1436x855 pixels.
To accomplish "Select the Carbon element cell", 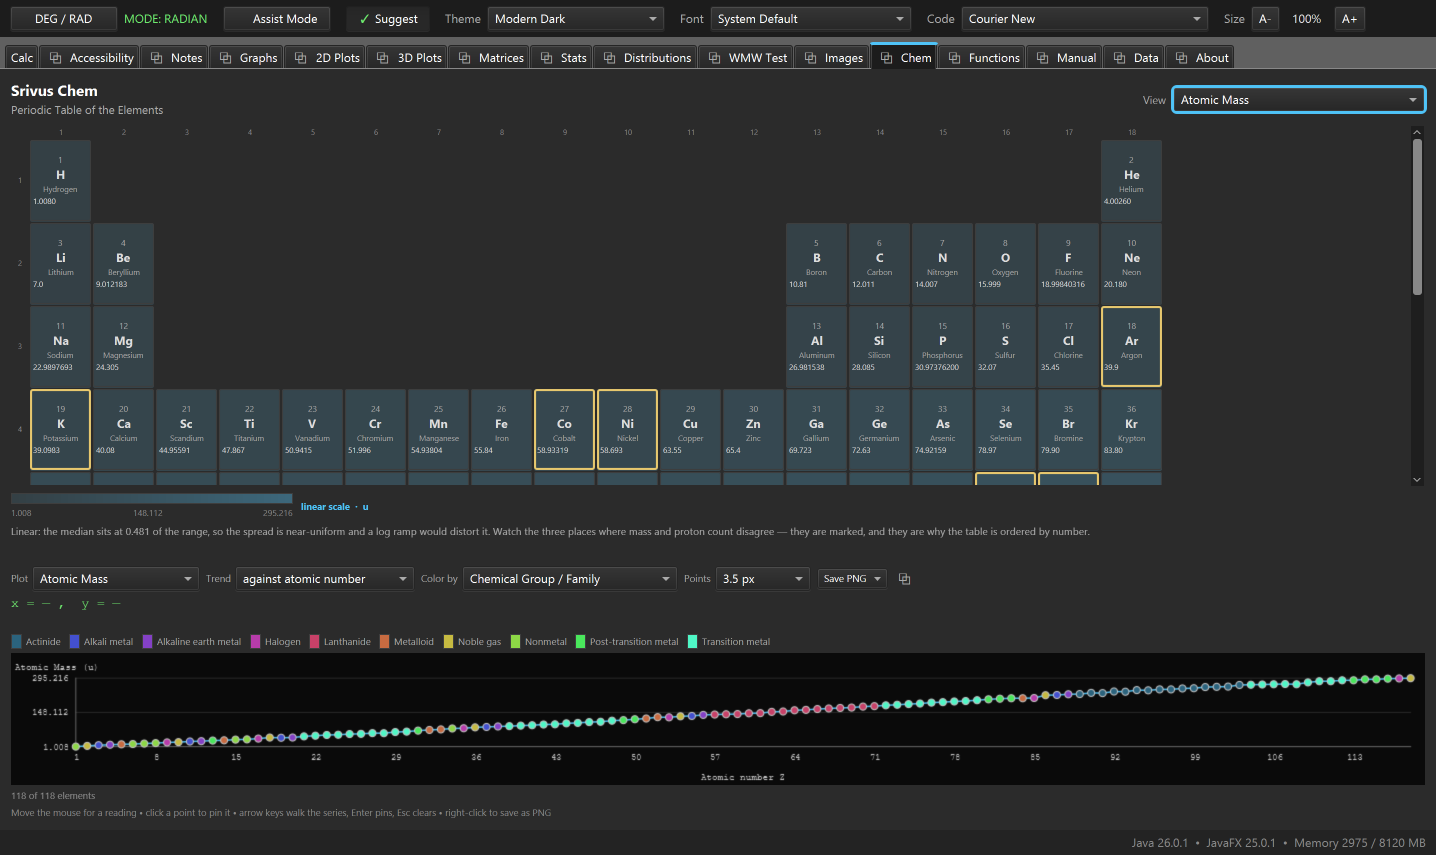I will [x=879, y=263].
